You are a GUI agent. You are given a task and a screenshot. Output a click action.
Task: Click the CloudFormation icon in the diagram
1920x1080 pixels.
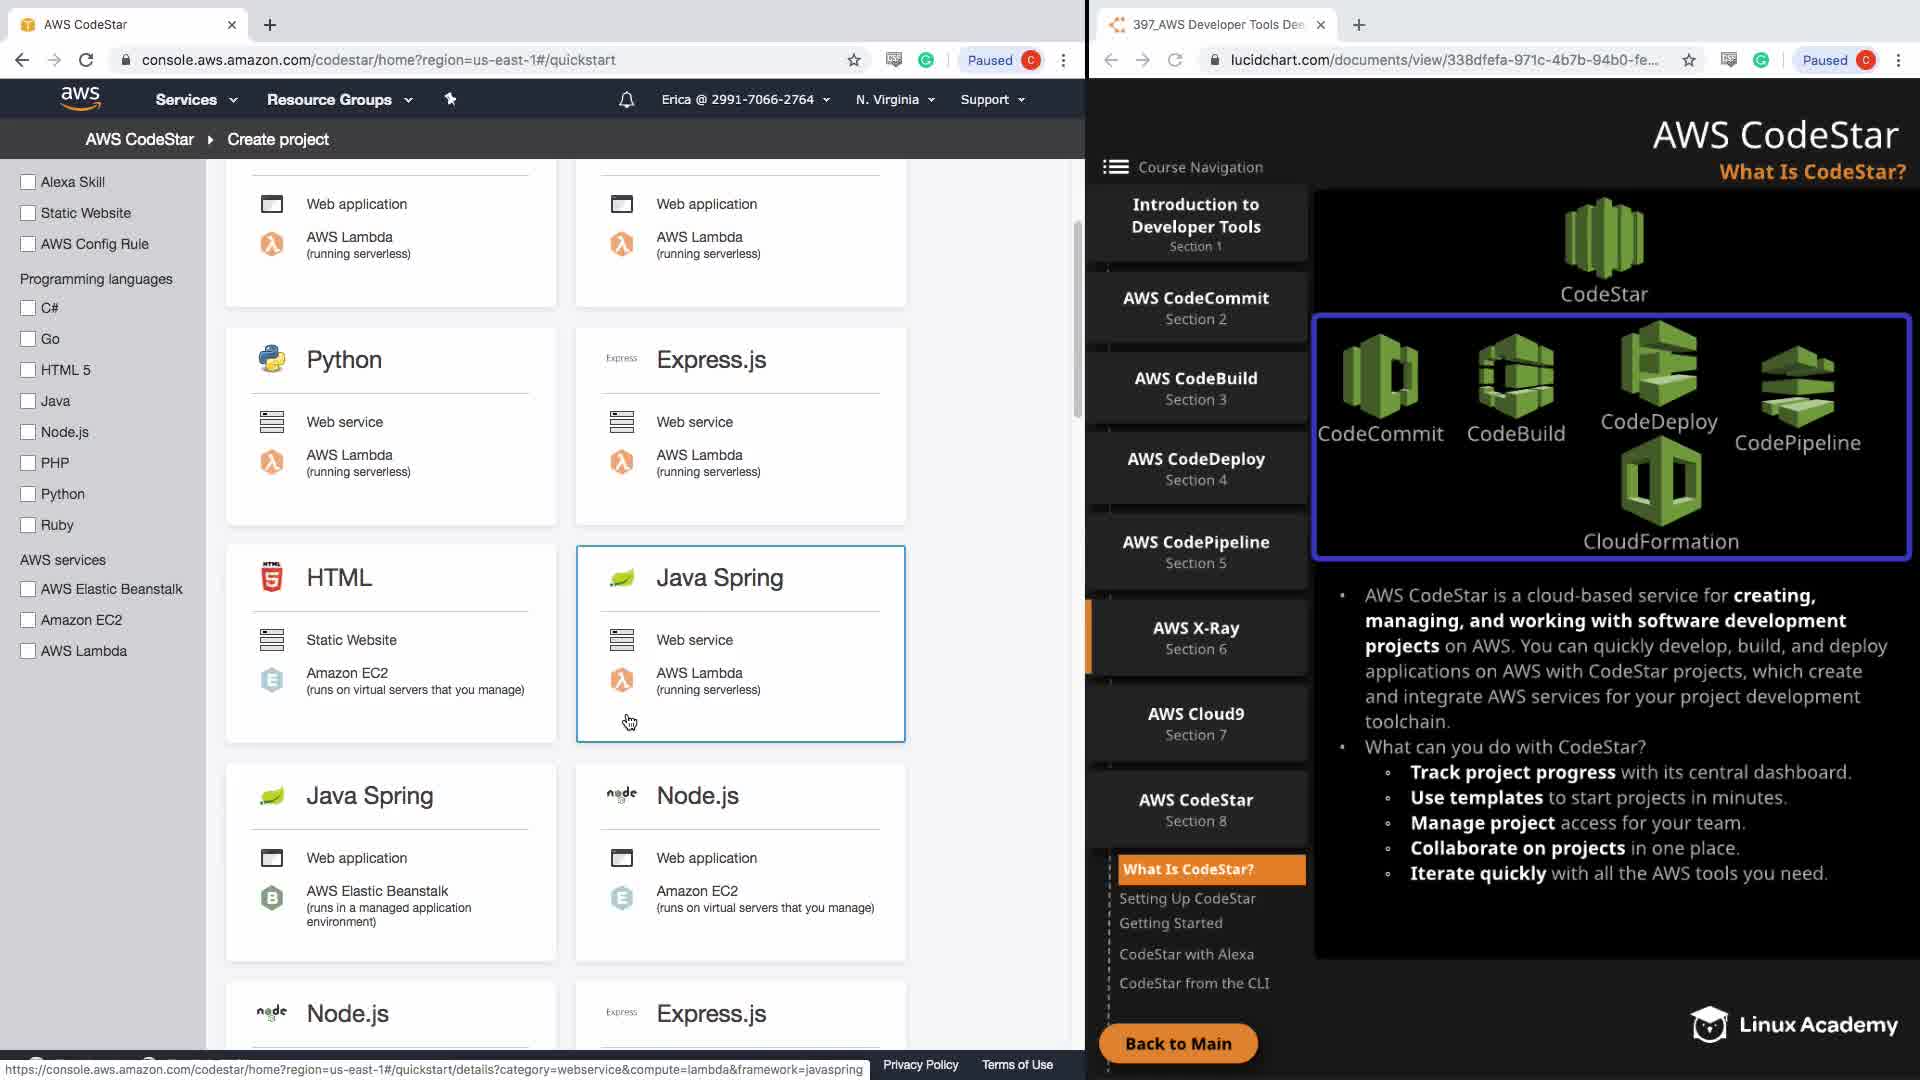point(1660,482)
